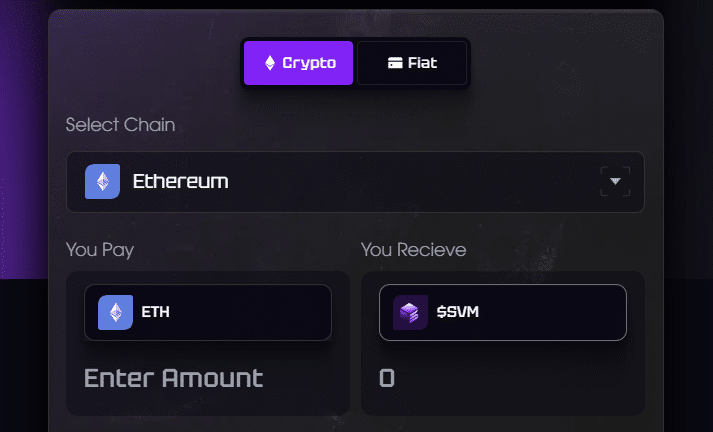The height and width of the screenshot is (432, 713).
Task: Click the ETH token symbol text
Action: (156, 312)
